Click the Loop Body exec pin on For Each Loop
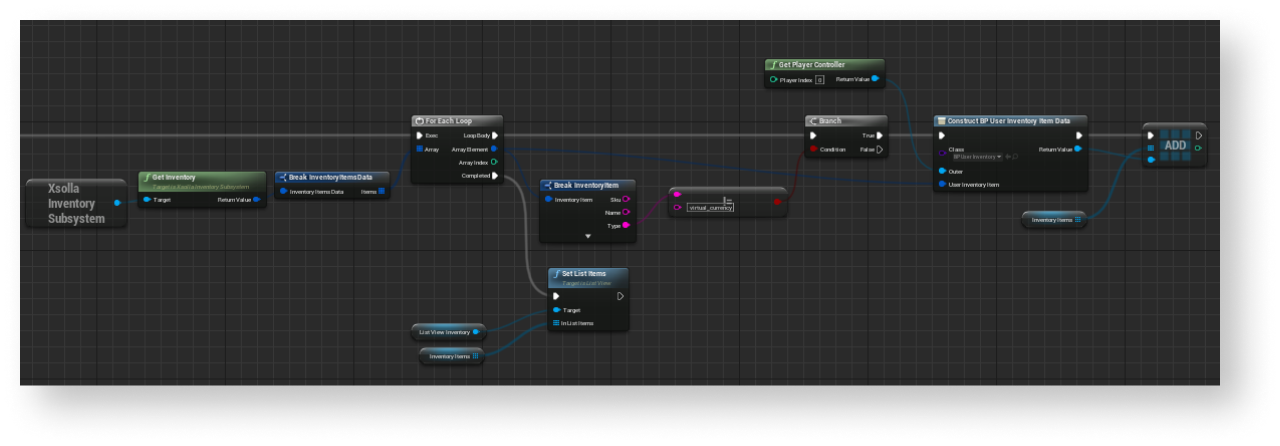Screen dimensions: 1280x446 point(495,135)
